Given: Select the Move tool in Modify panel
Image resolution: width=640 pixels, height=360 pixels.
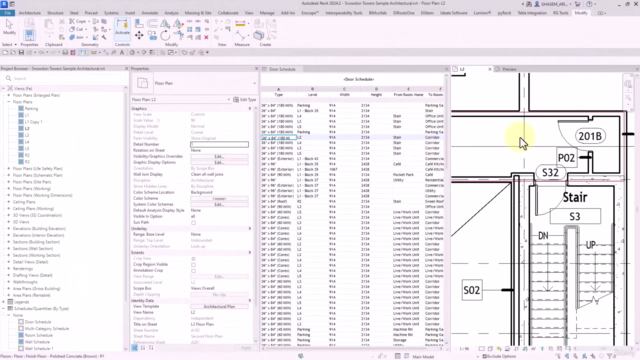Looking at the screenshot, I should pyautogui.click(x=139, y=36).
